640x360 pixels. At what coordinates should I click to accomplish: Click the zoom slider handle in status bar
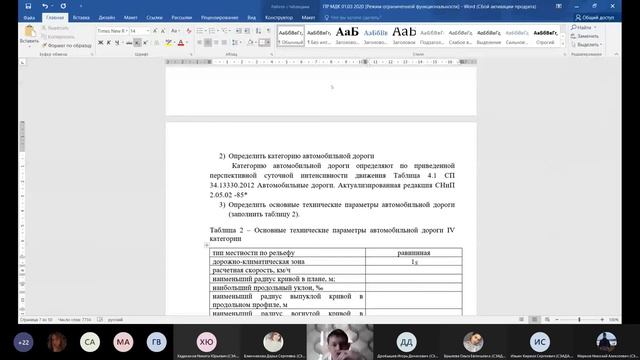coord(579,320)
